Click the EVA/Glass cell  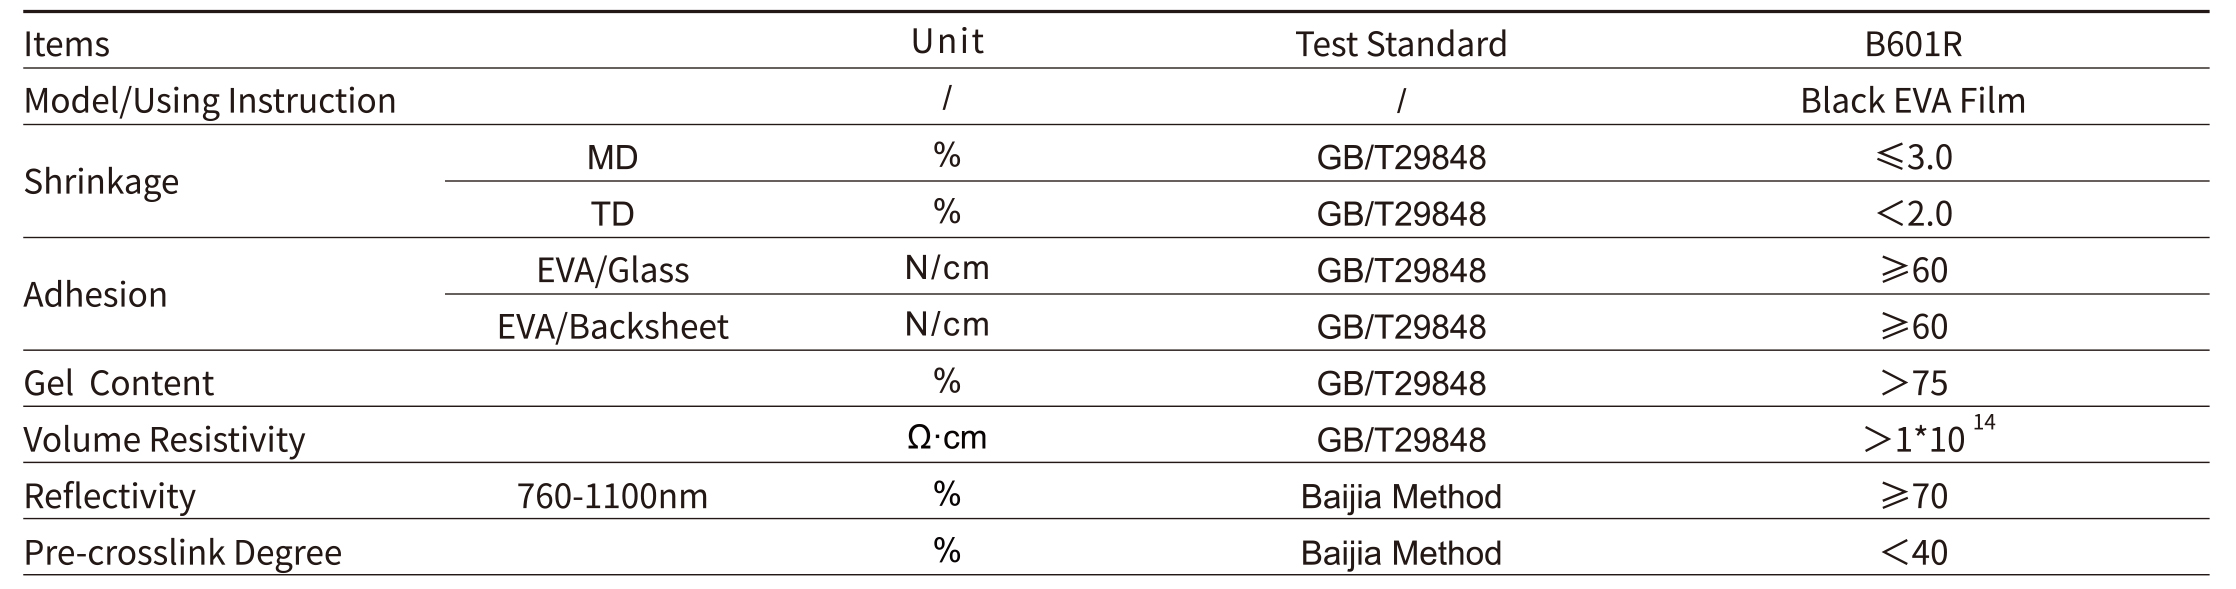point(612,270)
